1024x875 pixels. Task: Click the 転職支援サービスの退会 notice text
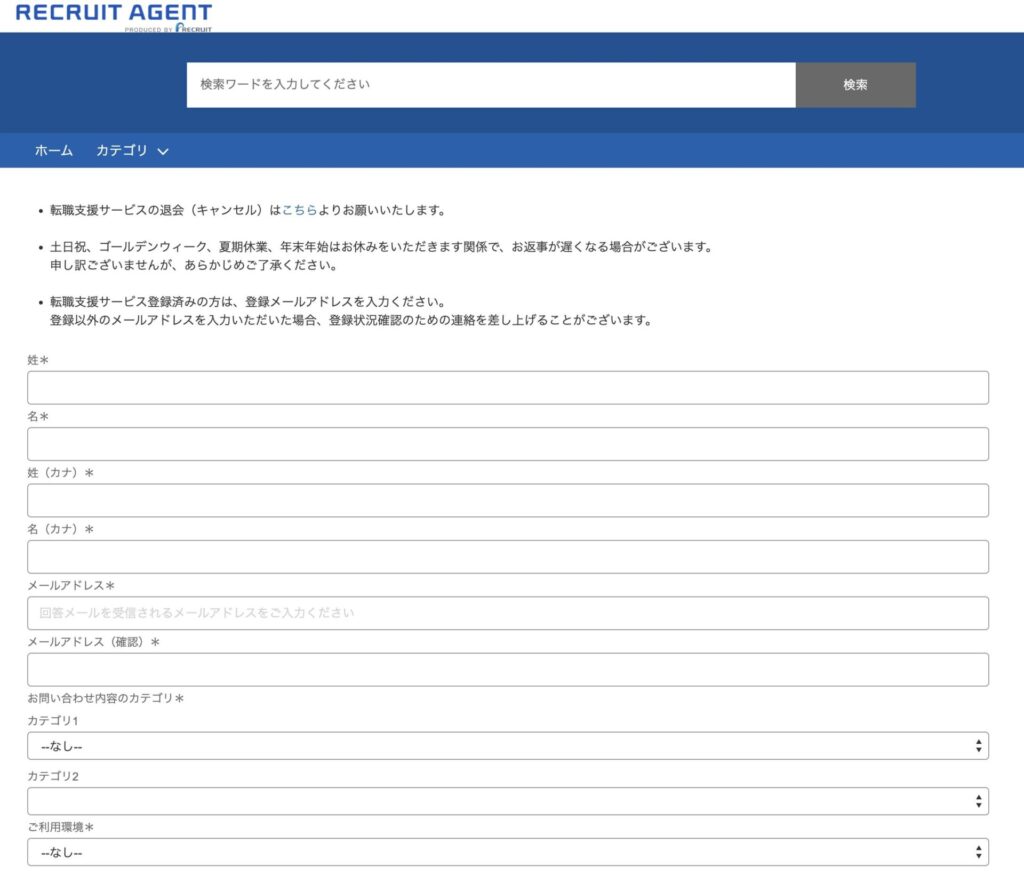(x=248, y=210)
